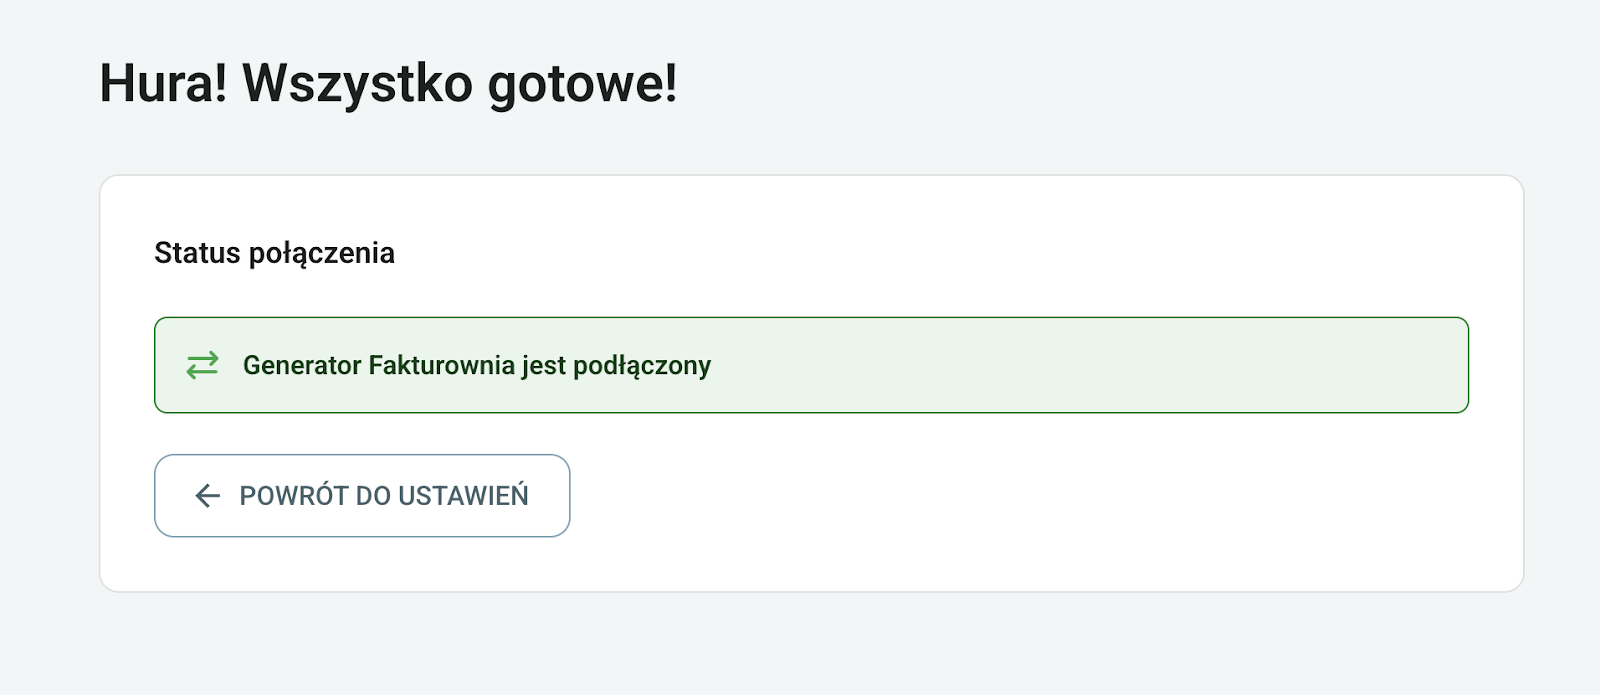This screenshot has width=1600, height=695.
Task: Click the green connection status banner
Action: click(x=1000, y=365)
